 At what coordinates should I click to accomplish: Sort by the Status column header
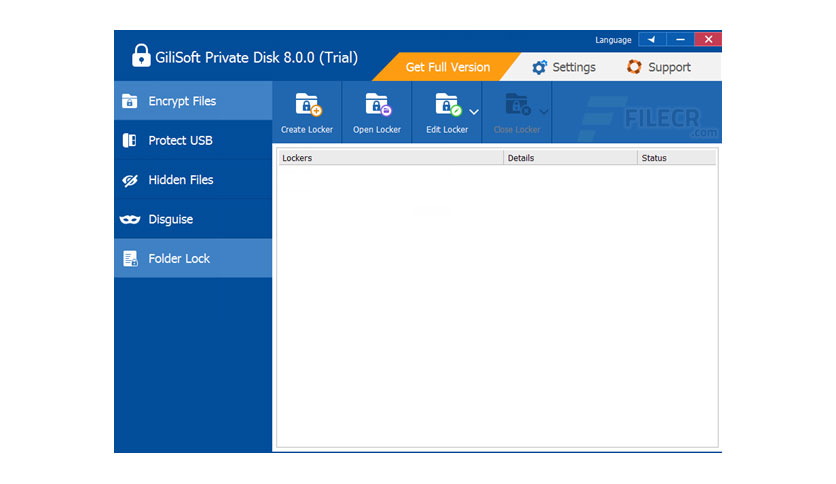(x=677, y=158)
